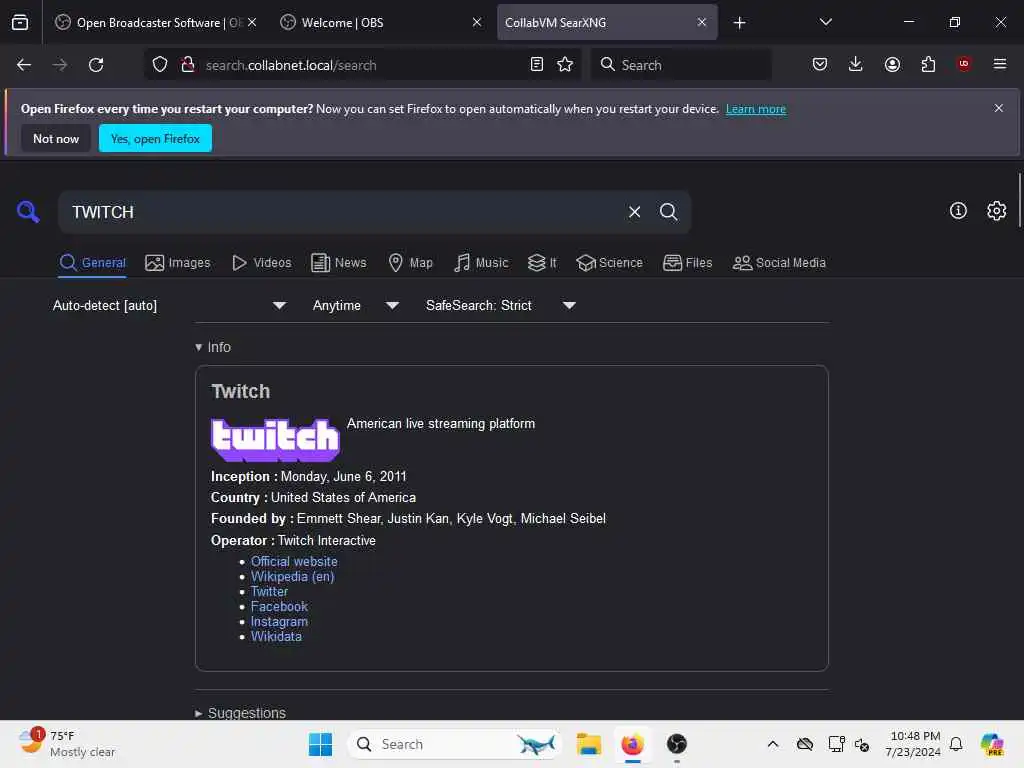This screenshot has height=768, width=1024.
Task: Open SearXNG preferences gear icon
Action: 997,210
